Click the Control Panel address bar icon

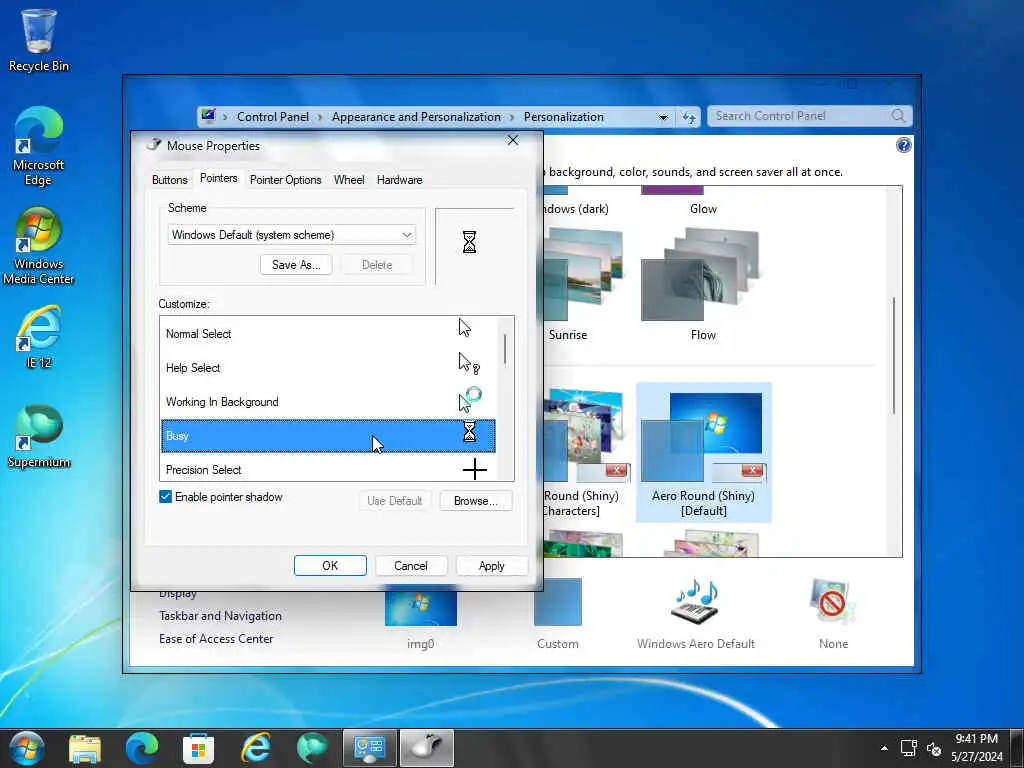[x=209, y=116]
